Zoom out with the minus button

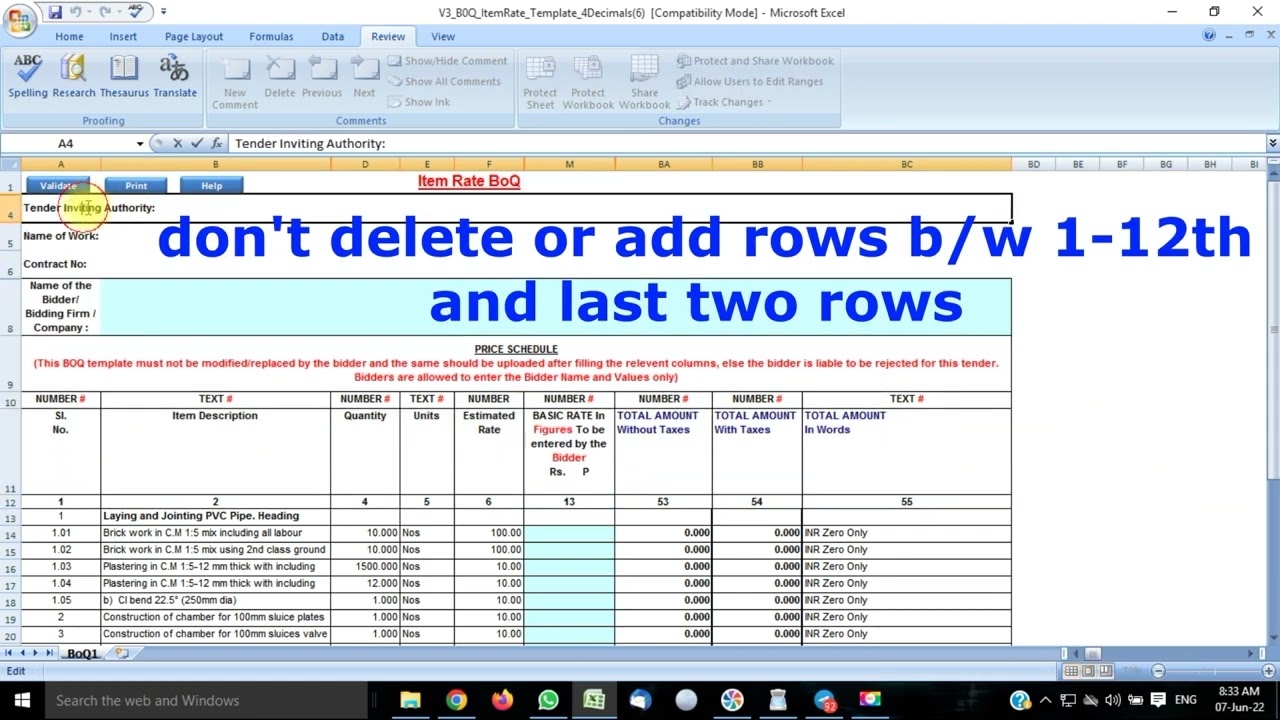[1158, 671]
